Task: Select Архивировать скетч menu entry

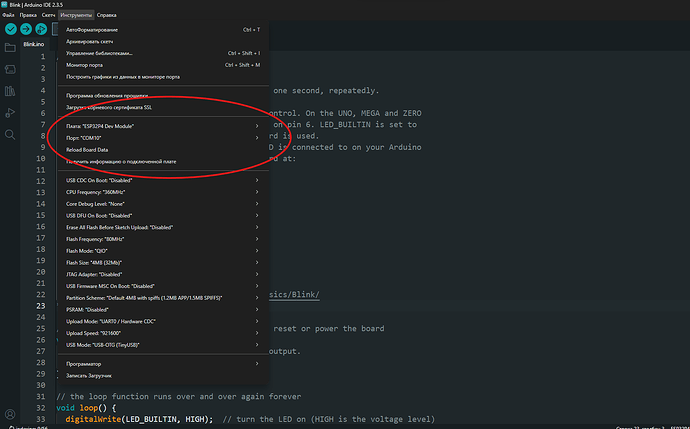Action: [x=163, y=41]
